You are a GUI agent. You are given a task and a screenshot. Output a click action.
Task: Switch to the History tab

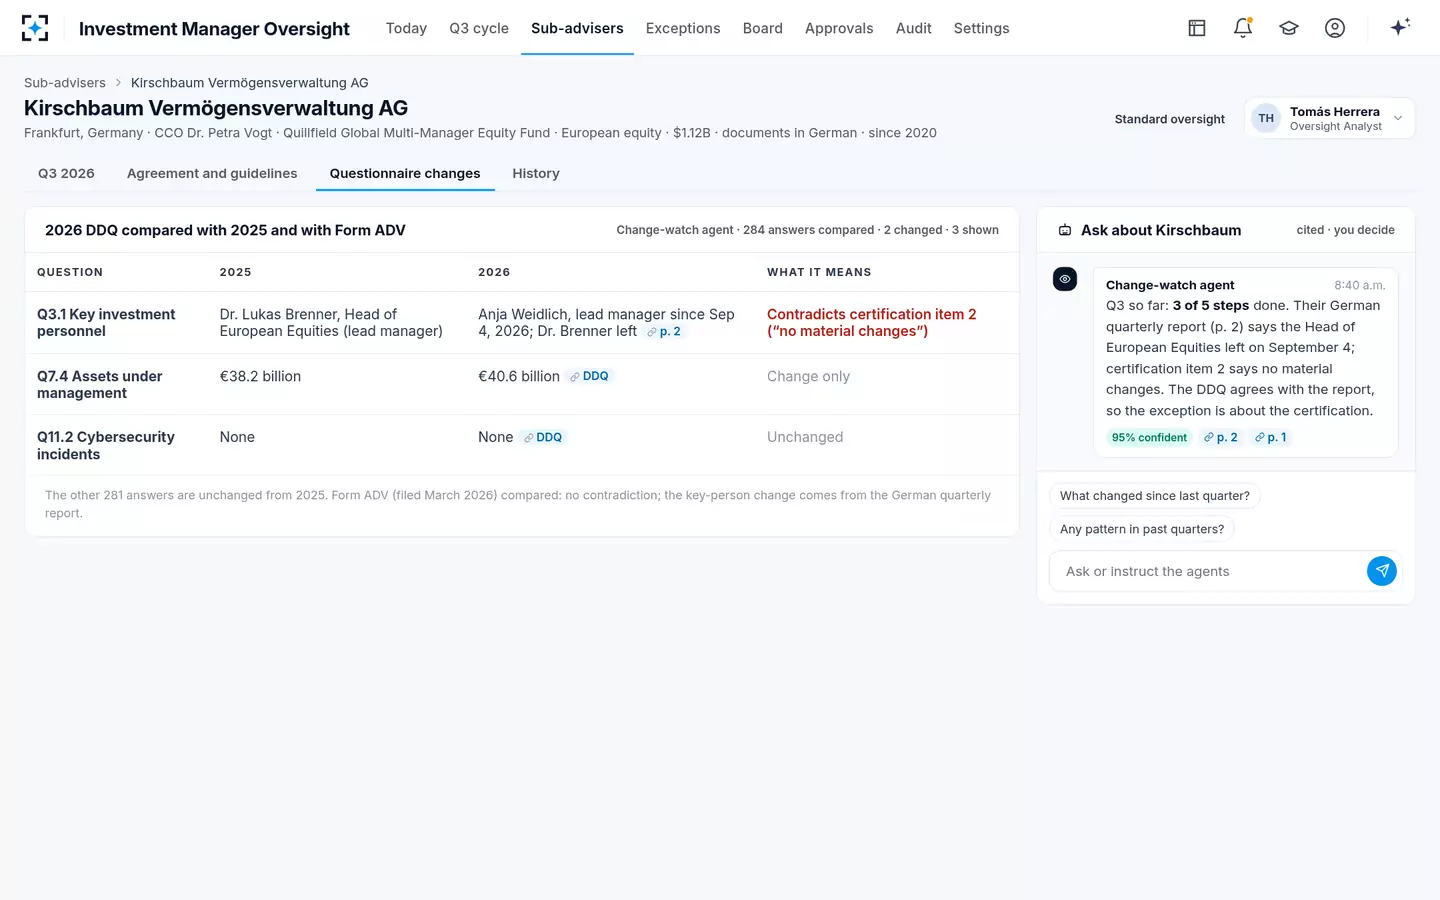tap(536, 173)
